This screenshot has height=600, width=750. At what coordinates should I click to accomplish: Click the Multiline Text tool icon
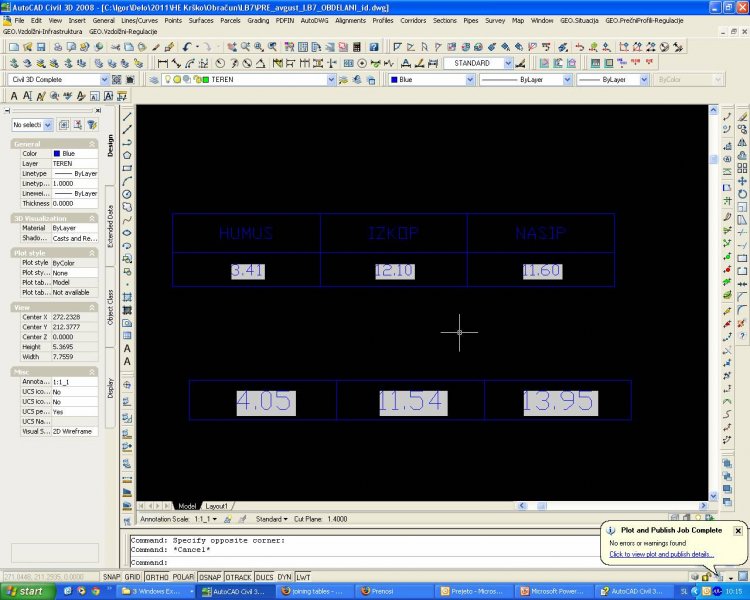(x=128, y=348)
